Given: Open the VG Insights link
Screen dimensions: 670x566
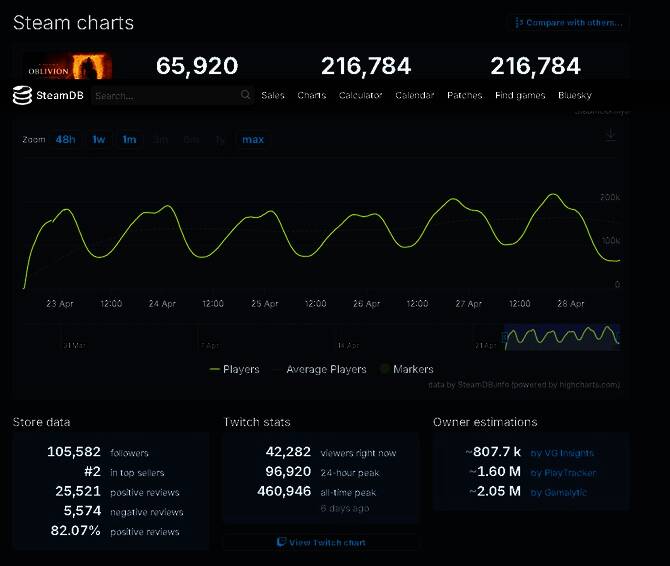Looking at the screenshot, I should 562,453.
